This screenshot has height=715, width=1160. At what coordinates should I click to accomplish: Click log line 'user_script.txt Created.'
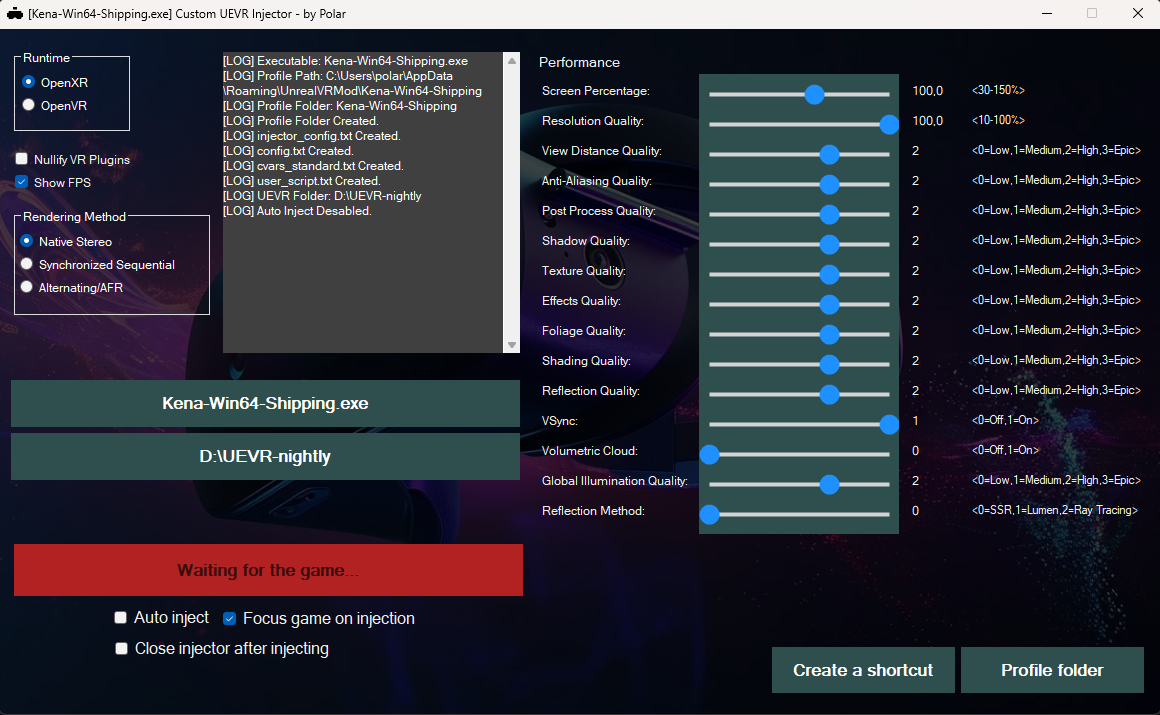pyautogui.click(x=302, y=181)
